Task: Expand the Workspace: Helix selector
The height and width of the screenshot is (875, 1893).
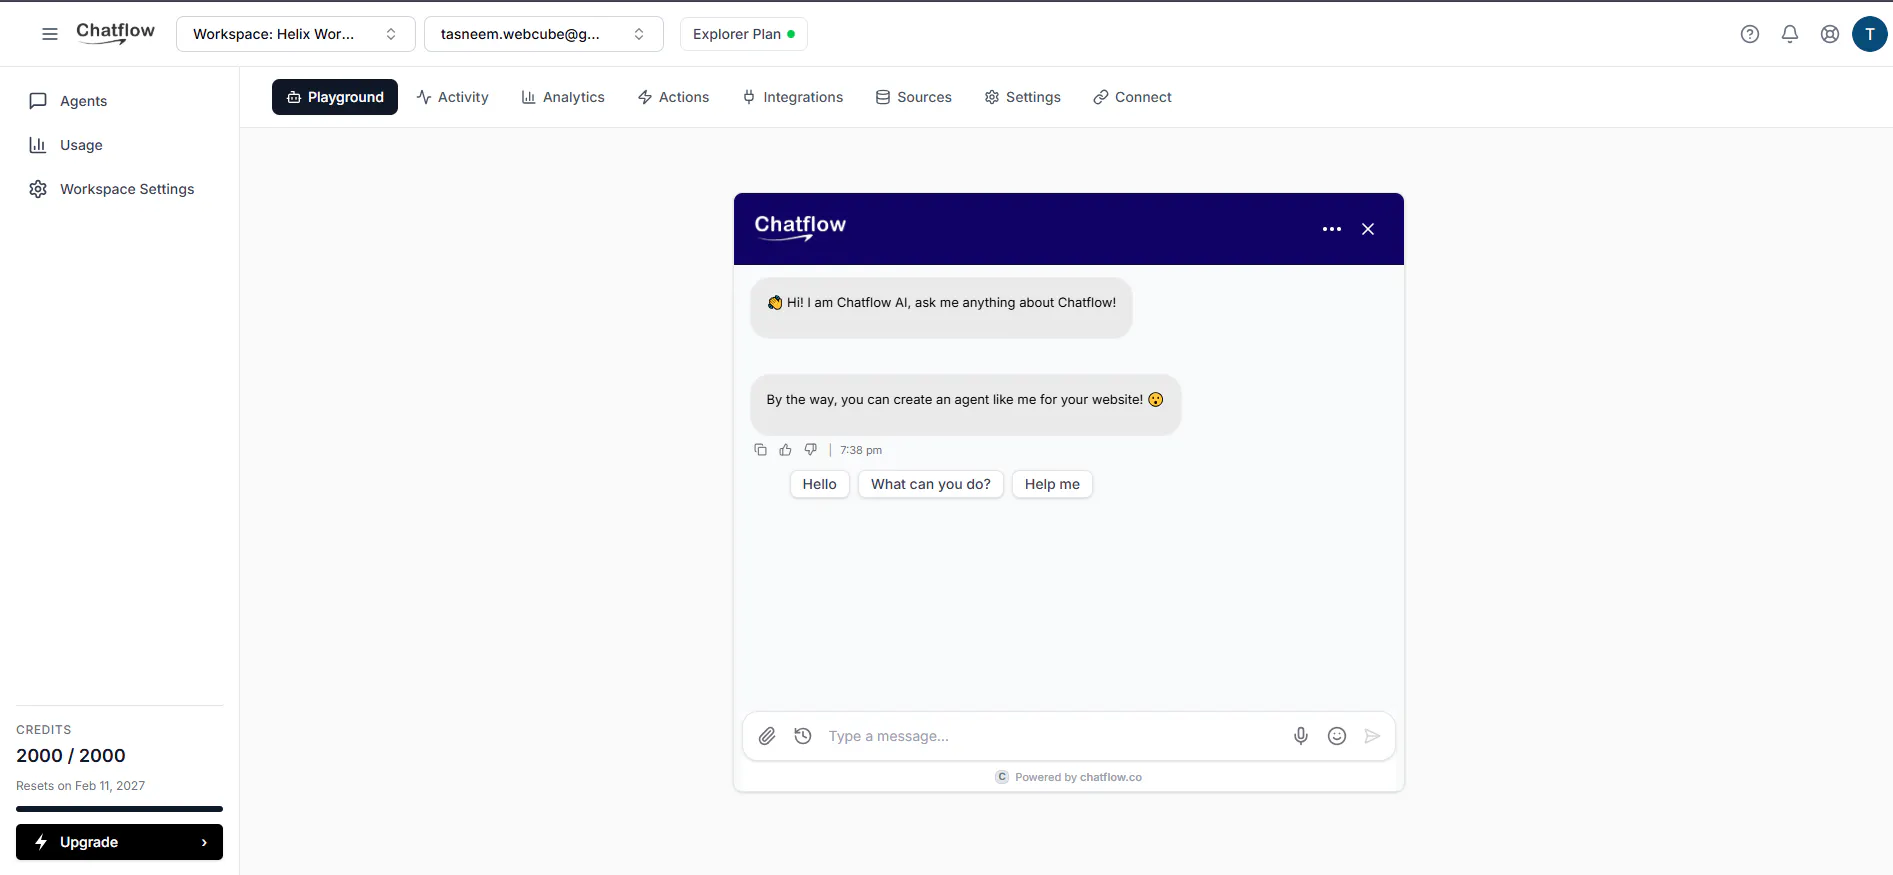Action: click(296, 34)
